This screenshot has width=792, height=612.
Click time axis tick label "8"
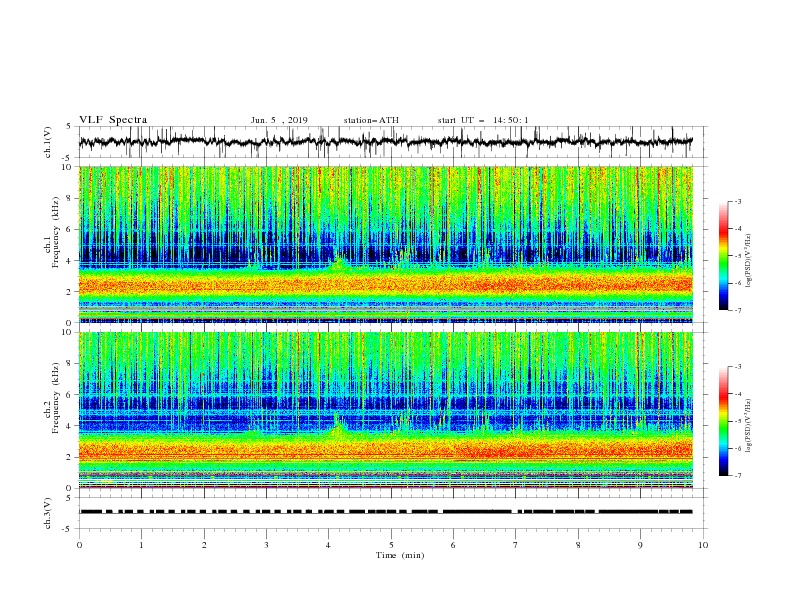[578, 545]
